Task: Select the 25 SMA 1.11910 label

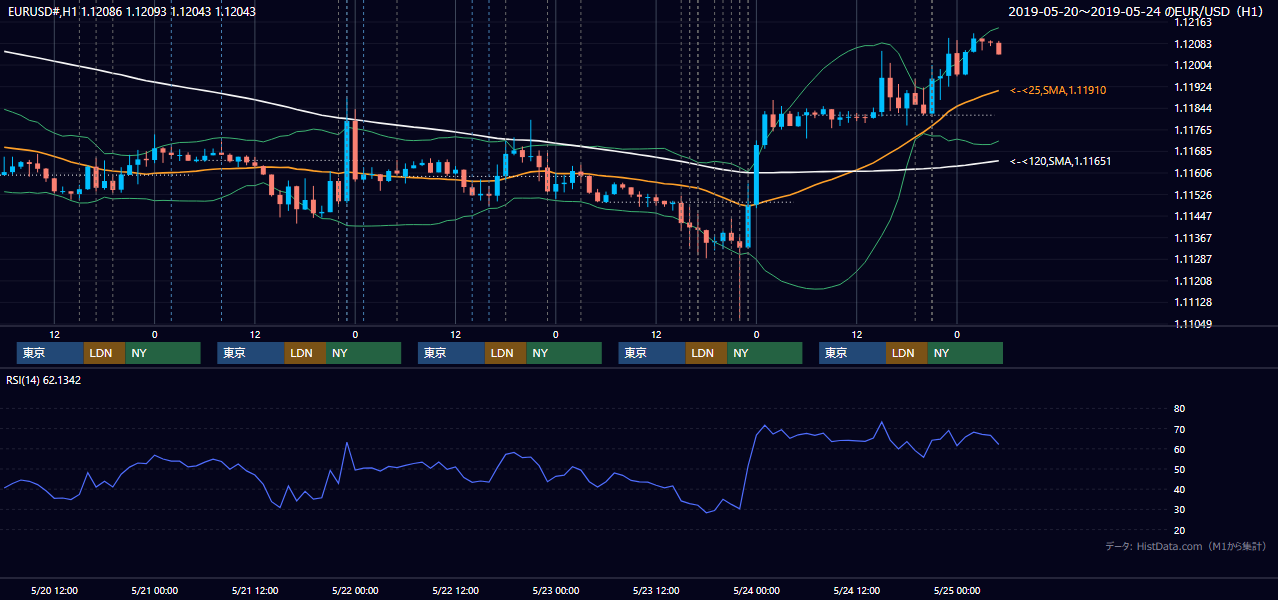Action: tap(1058, 90)
